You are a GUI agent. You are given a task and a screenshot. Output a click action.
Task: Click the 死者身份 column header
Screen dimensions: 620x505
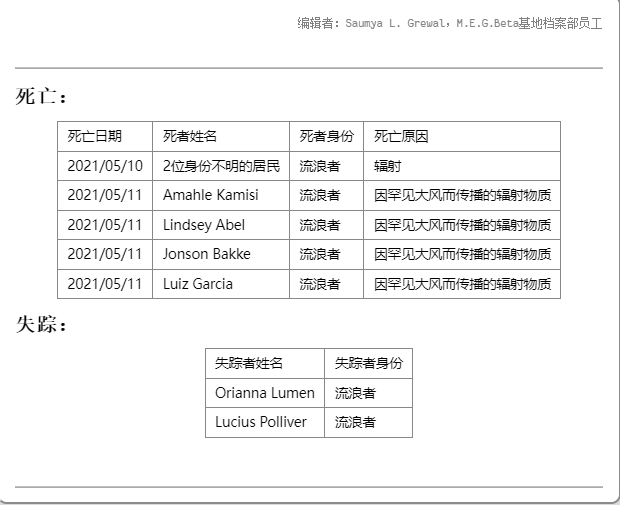(x=326, y=136)
